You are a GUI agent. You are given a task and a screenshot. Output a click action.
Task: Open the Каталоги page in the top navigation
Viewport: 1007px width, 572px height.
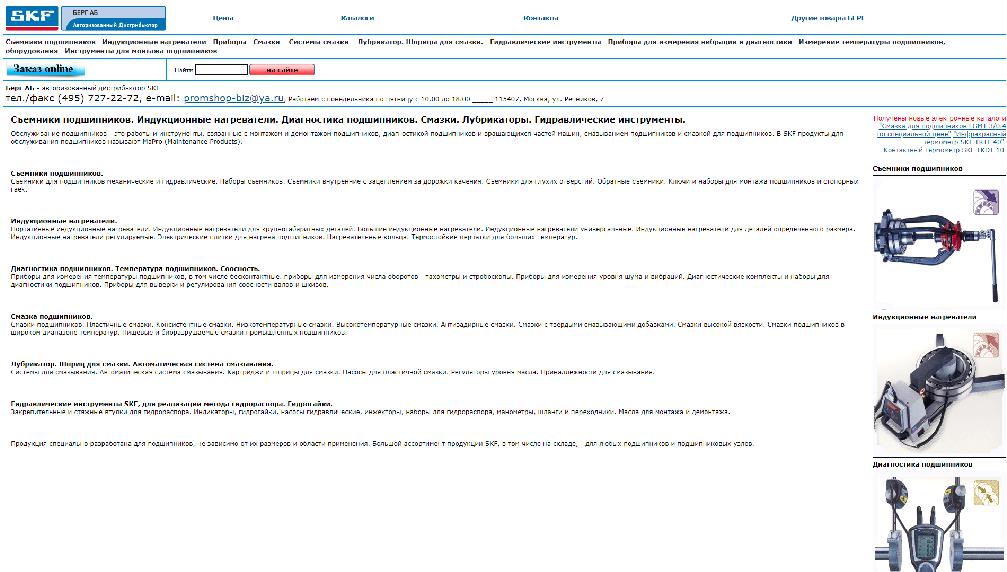tap(358, 18)
